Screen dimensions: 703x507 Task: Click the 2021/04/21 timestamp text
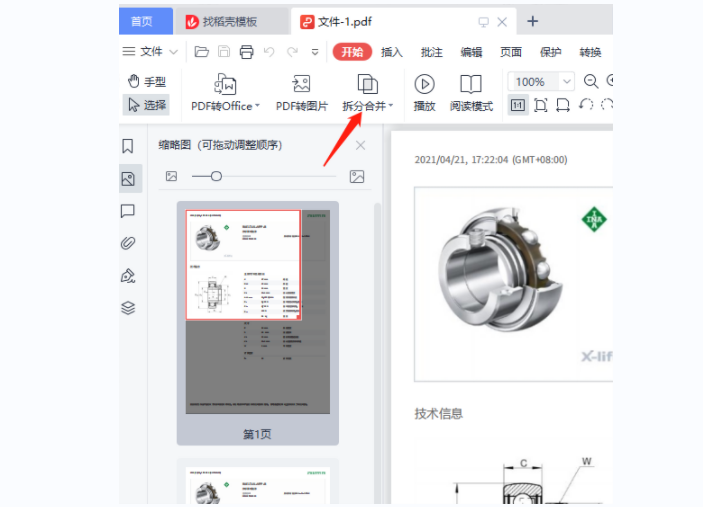point(491,160)
